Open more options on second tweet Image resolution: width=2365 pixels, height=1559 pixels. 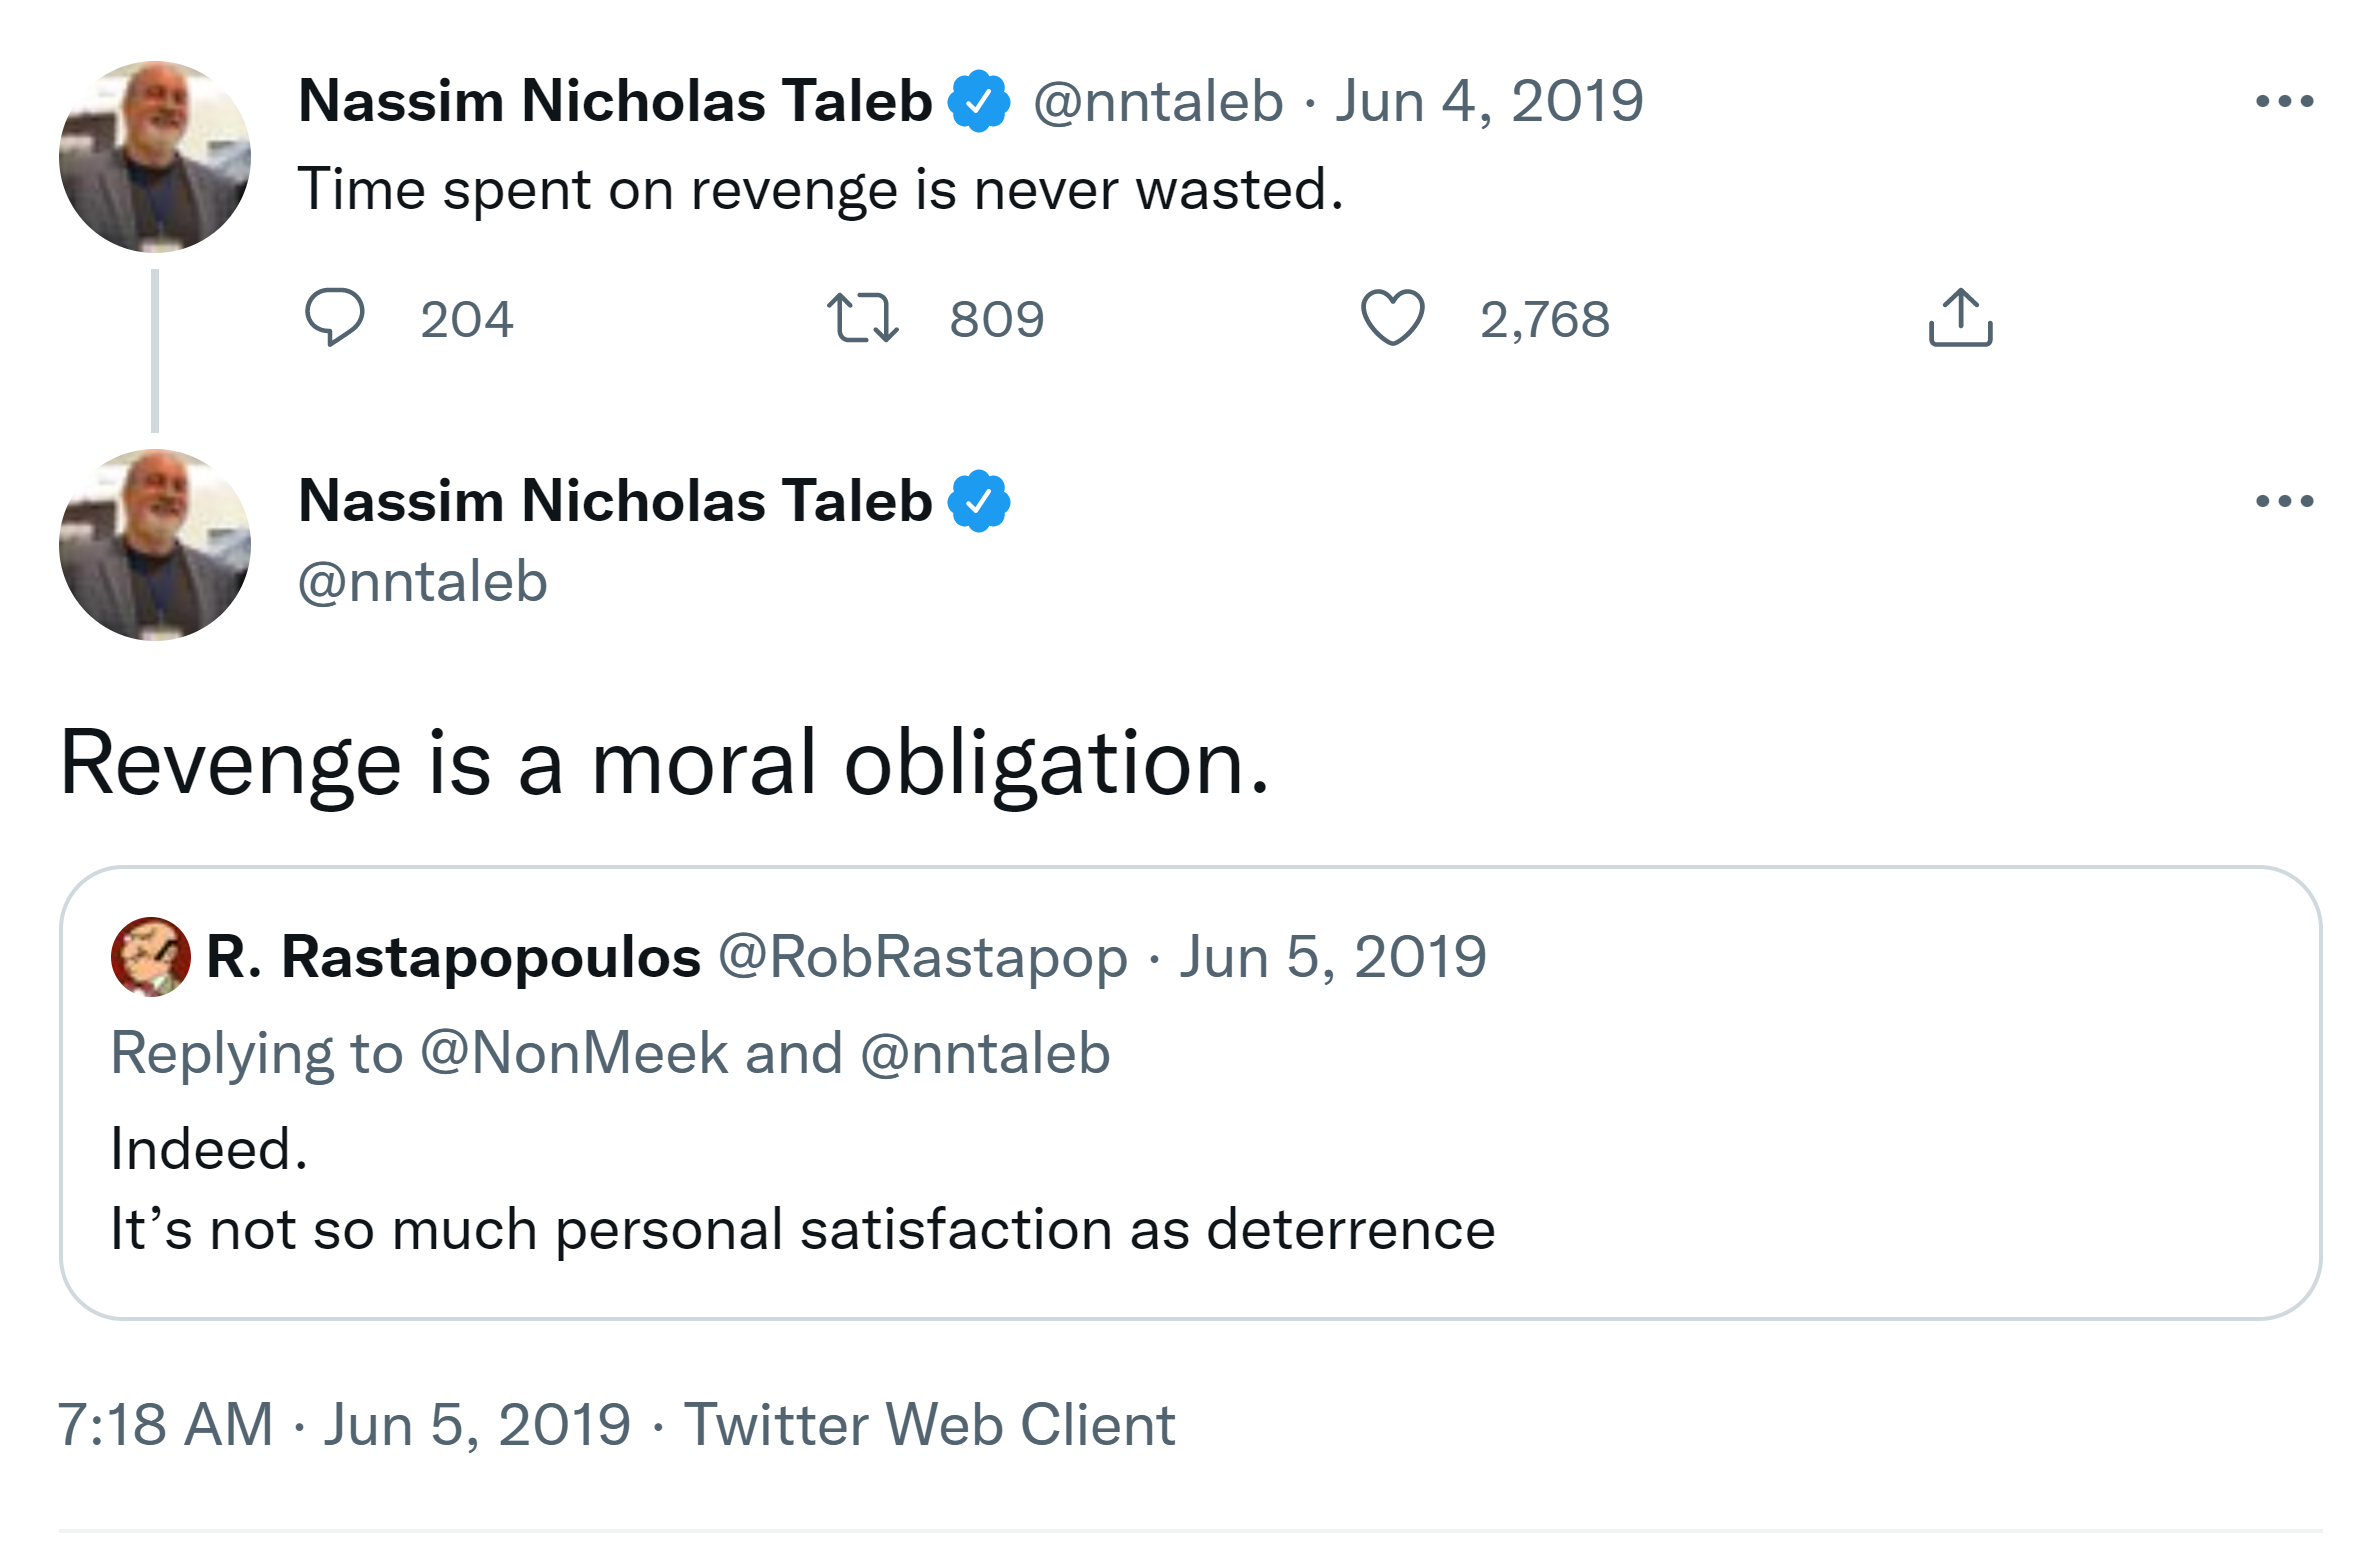(x=2284, y=501)
